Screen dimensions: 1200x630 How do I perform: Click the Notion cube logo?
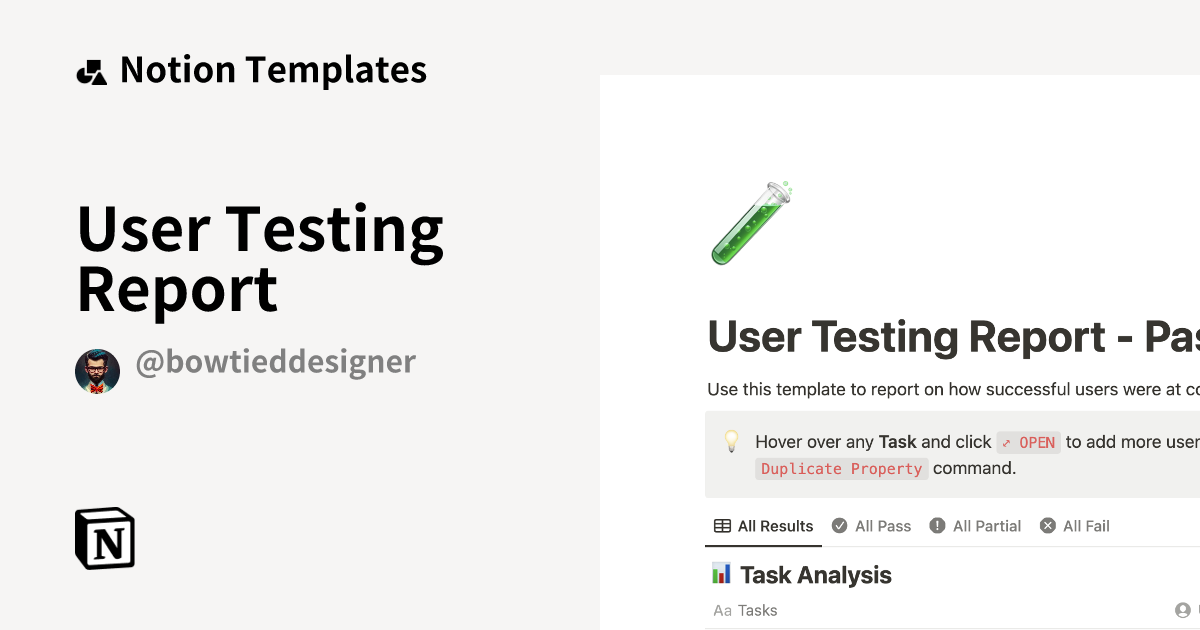pyautogui.click(x=105, y=538)
